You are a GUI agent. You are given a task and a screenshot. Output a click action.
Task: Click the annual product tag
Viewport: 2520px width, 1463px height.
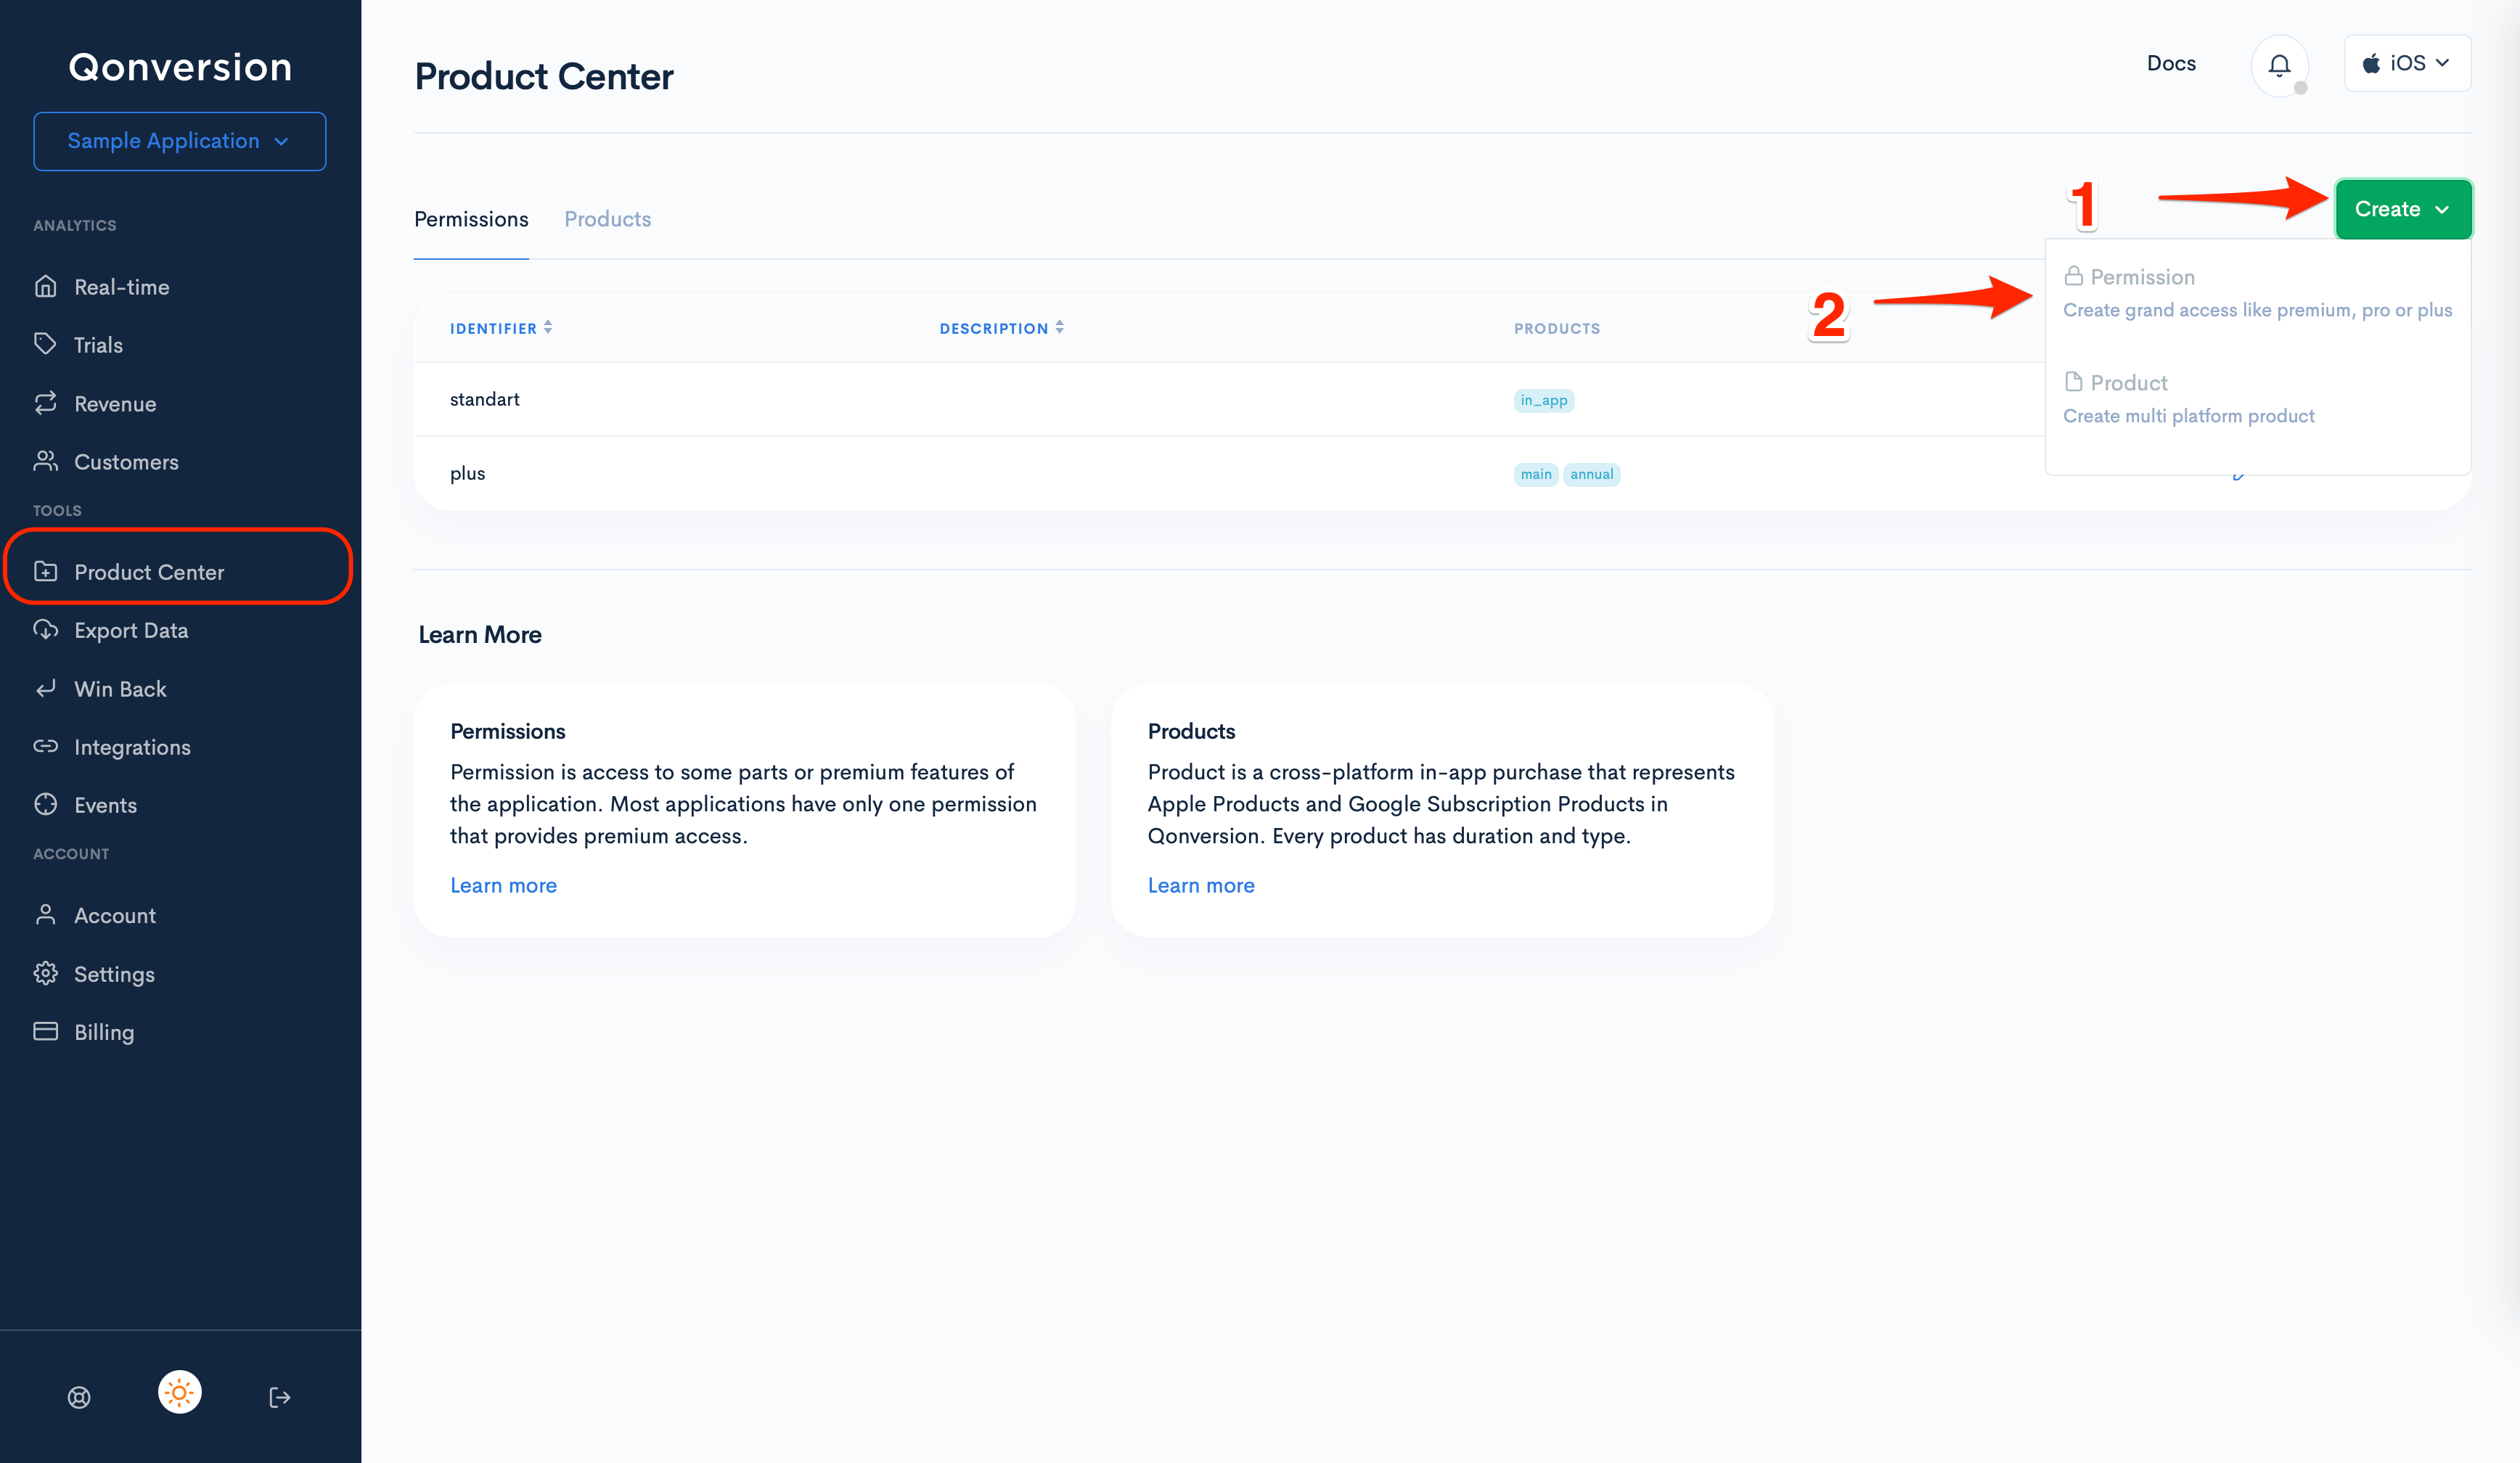(x=1591, y=474)
